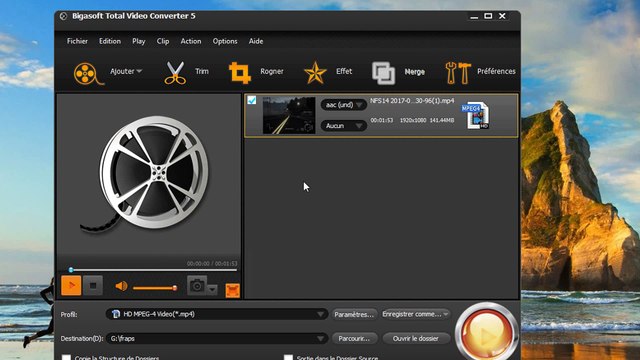Click the 141.44MB file size text
Image resolution: width=640 pixels, height=360 pixels.
[x=442, y=120]
